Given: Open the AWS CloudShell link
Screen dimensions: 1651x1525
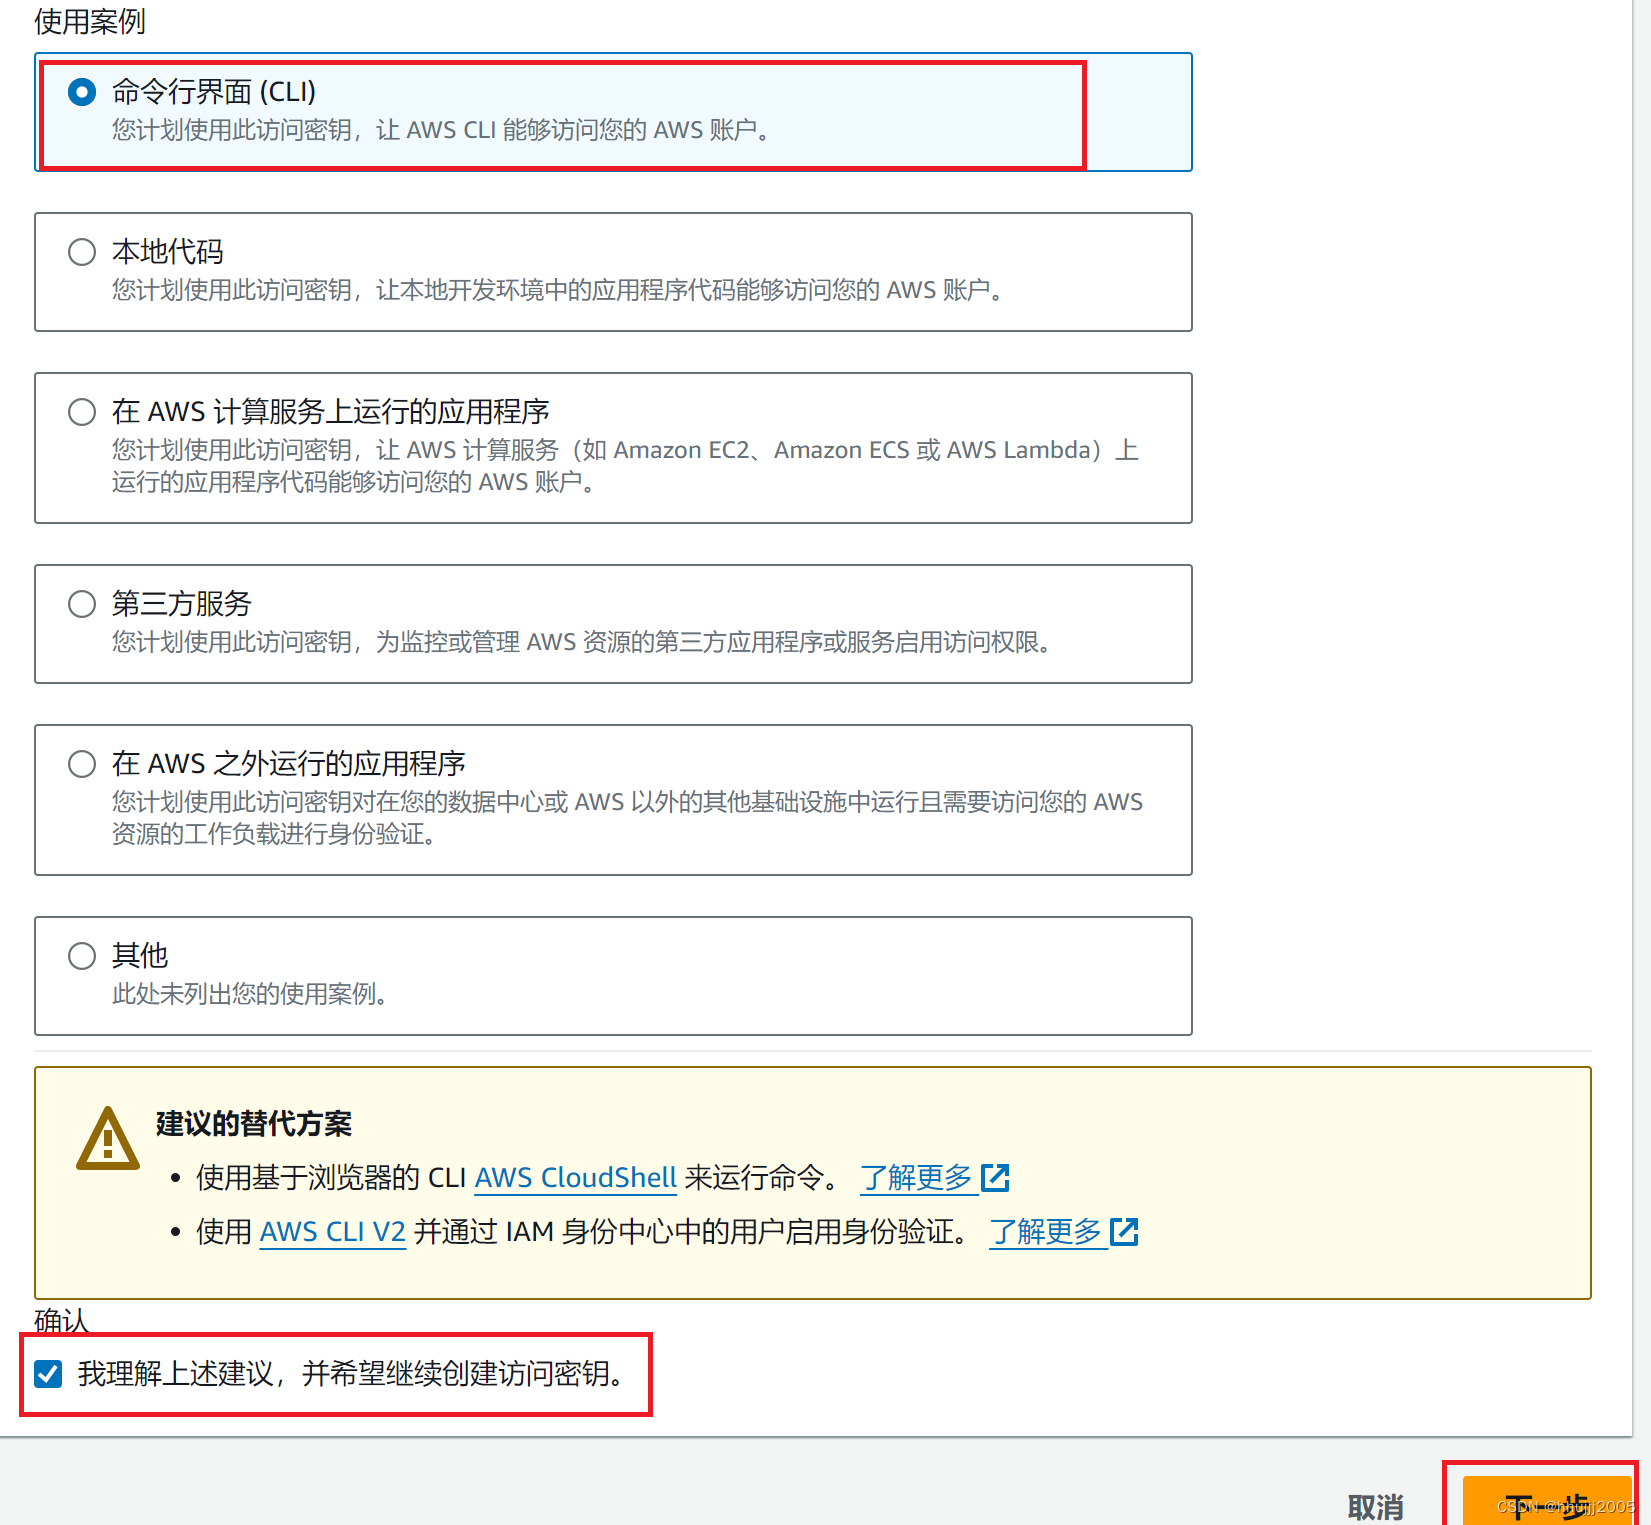Looking at the screenshot, I should click(575, 1177).
